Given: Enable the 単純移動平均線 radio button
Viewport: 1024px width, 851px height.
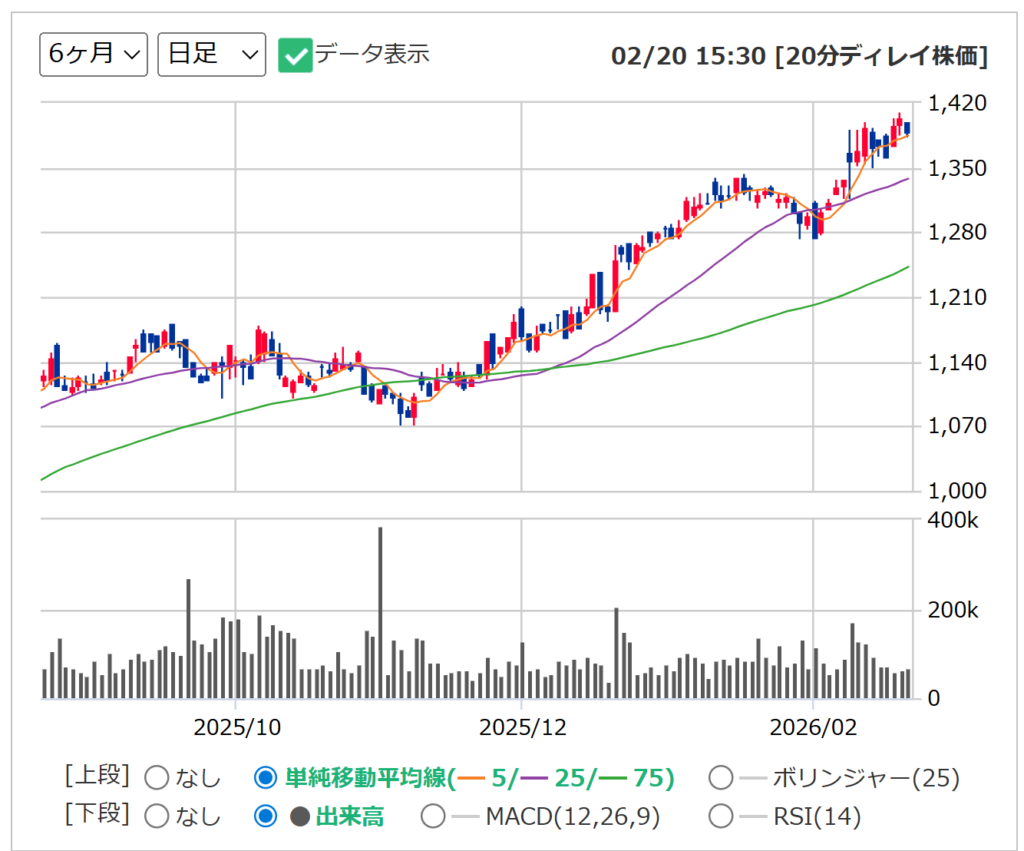Looking at the screenshot, I should (x=265, y=777).
